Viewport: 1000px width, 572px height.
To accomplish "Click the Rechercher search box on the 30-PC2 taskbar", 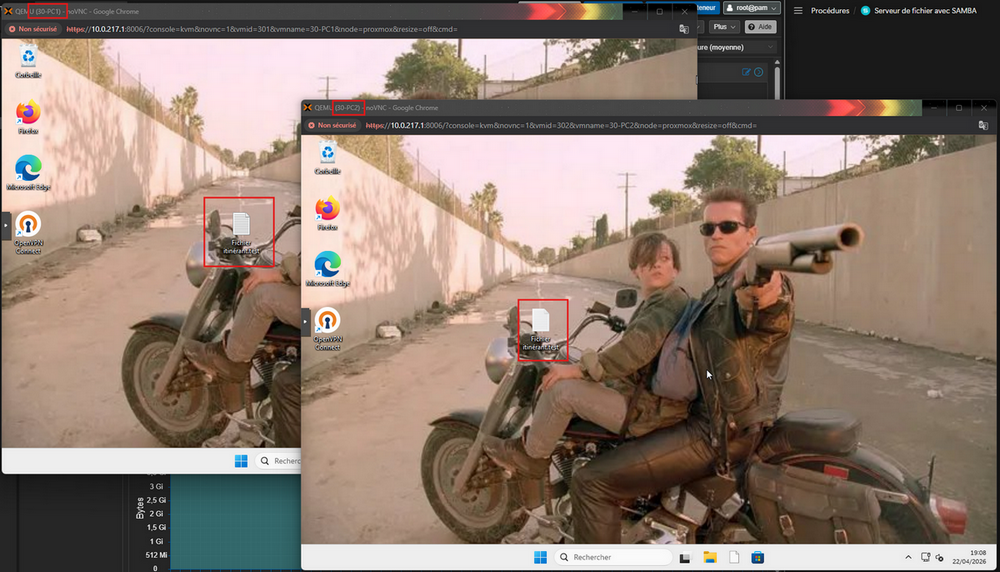I will [x=614, y=557].
